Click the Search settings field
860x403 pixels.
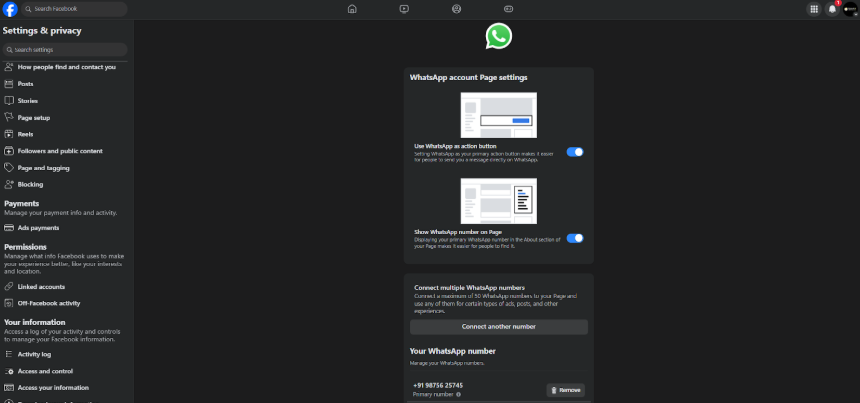(x=65, y=49)
